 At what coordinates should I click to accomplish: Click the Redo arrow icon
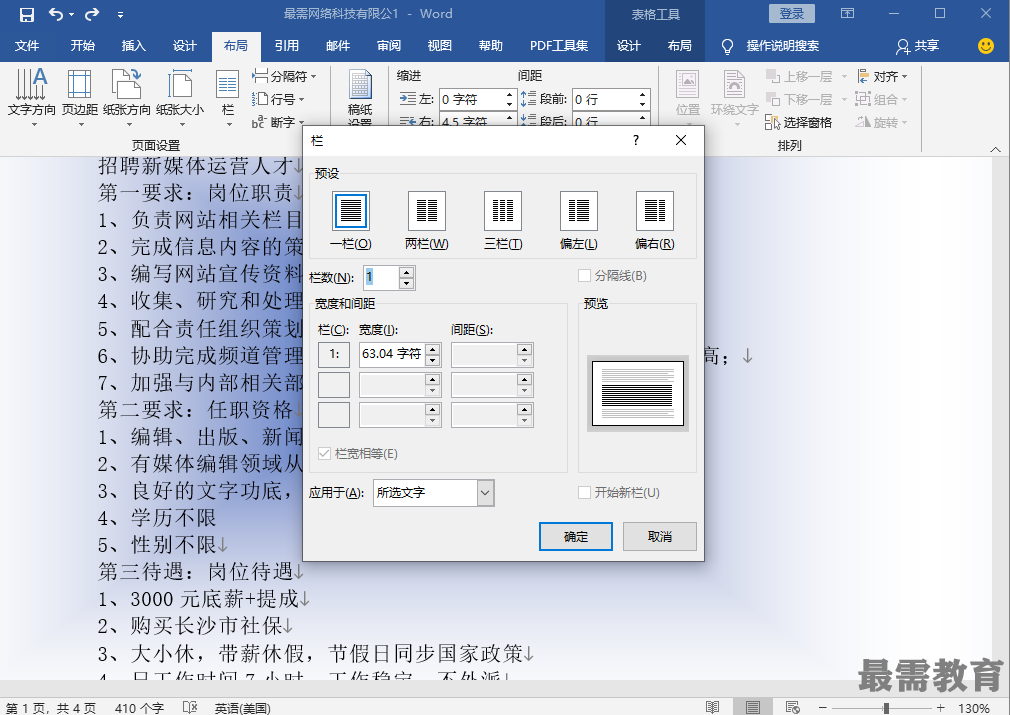pos(92,14)
